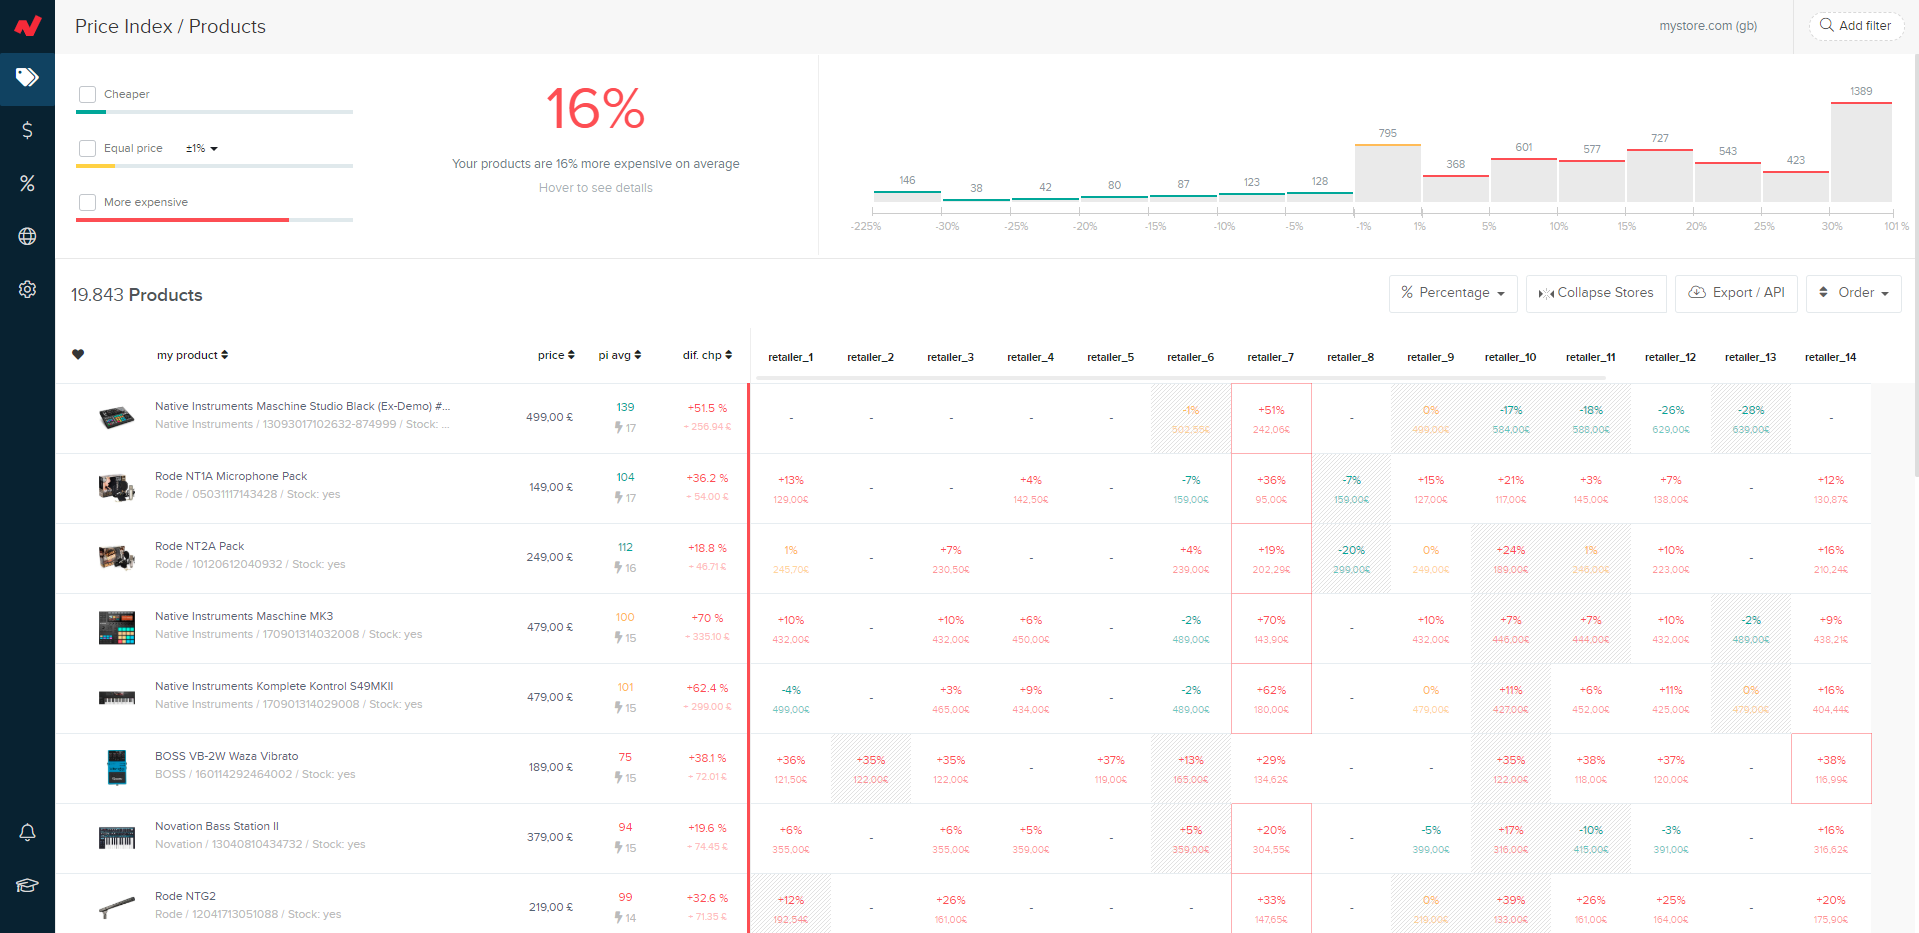Click Collapse Stores button

pyautogui.click(x=1596, y=293)
